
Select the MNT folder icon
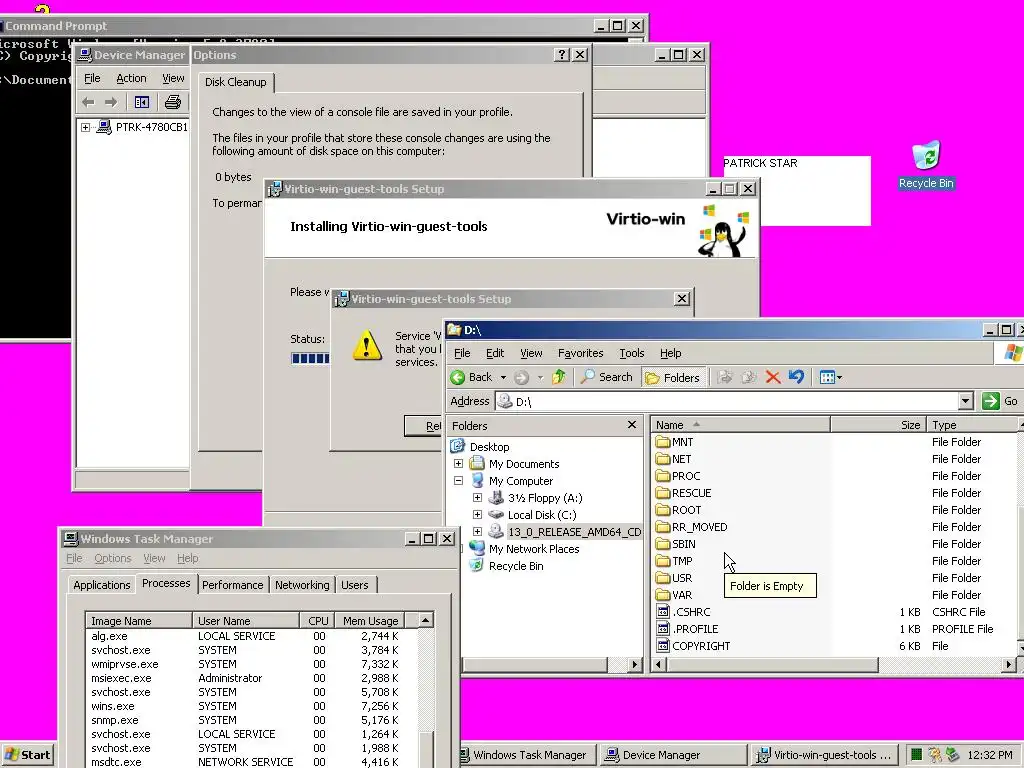point(663,442)
